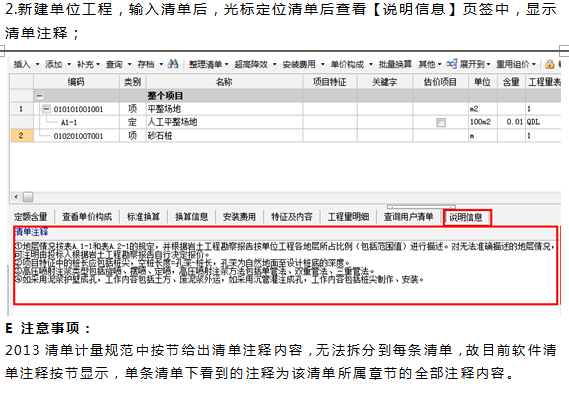
Task: Open the 插入 dropdown arrow
Action: pos(37,65)
